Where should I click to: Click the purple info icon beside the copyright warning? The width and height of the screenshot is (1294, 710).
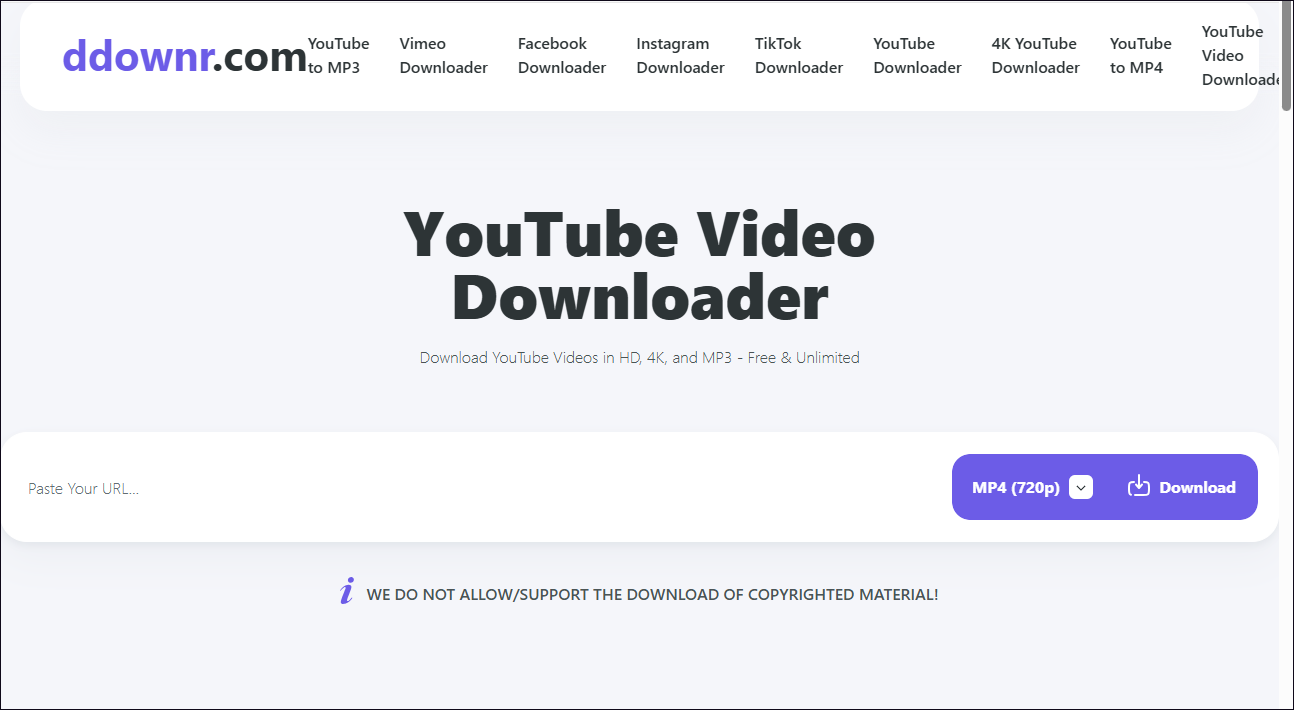pyautogui.click(x=346, y=592)
